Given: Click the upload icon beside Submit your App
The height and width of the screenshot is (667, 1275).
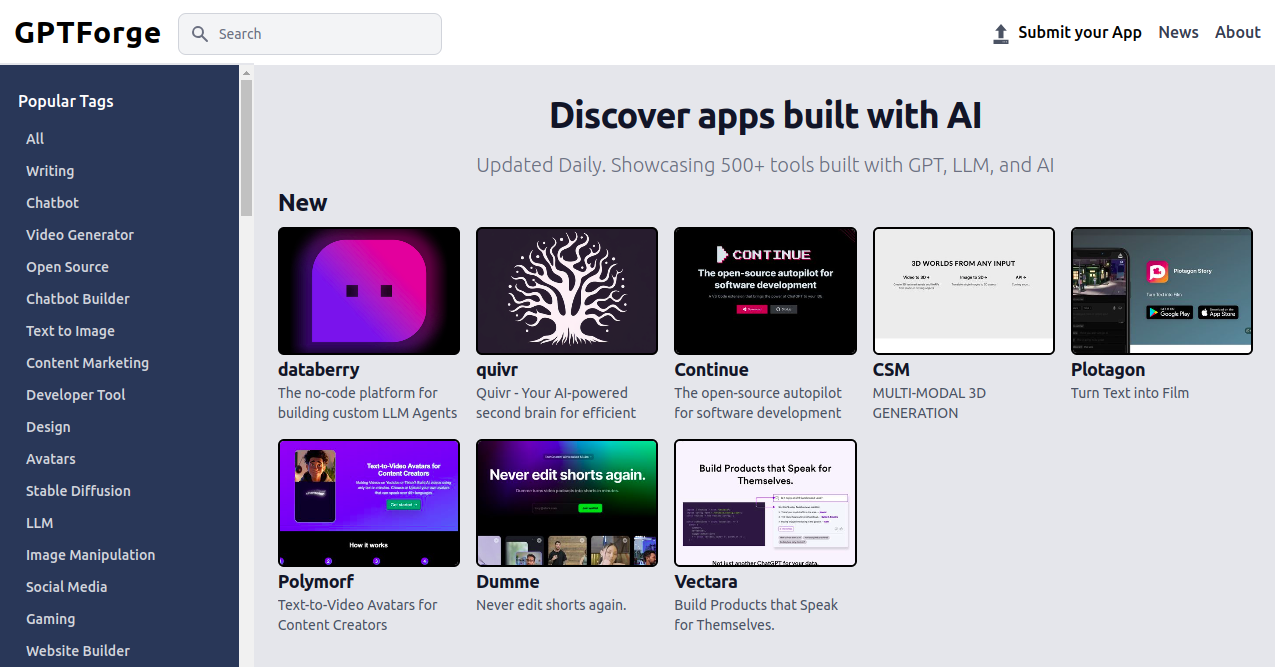Looking at the screenshot, I should point(1001,34).
